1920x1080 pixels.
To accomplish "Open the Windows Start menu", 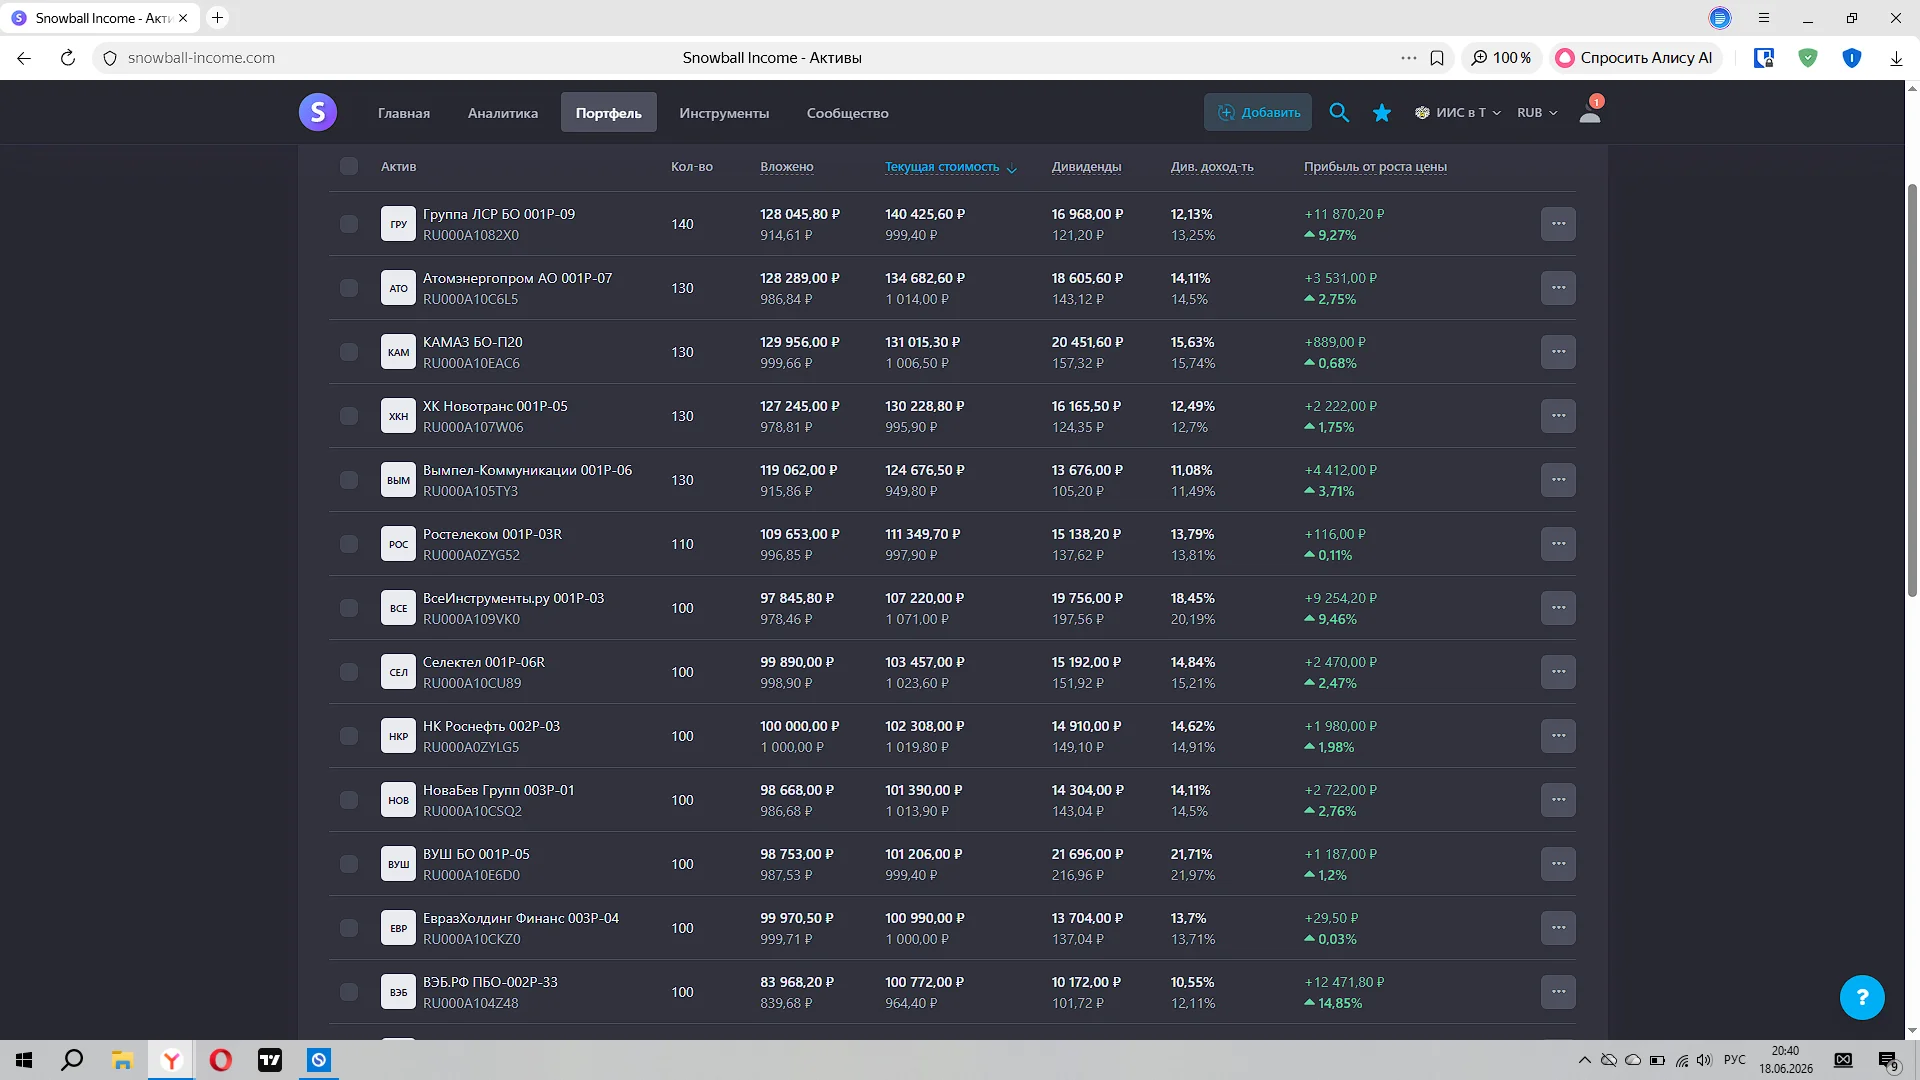I will pyautogui.click(x=24, y=1060).
